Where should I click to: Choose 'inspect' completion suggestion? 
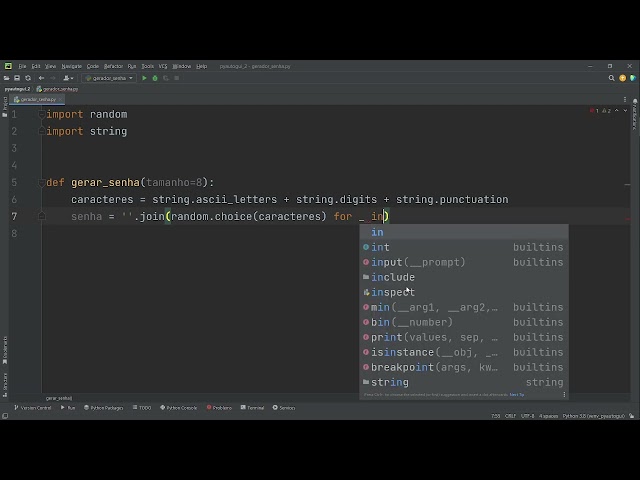pyautogui.click(x=464, y=292)
